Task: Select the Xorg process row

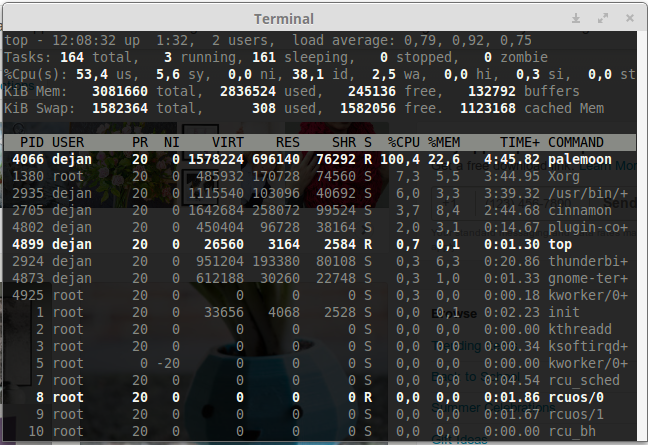Action: (319, 176)
